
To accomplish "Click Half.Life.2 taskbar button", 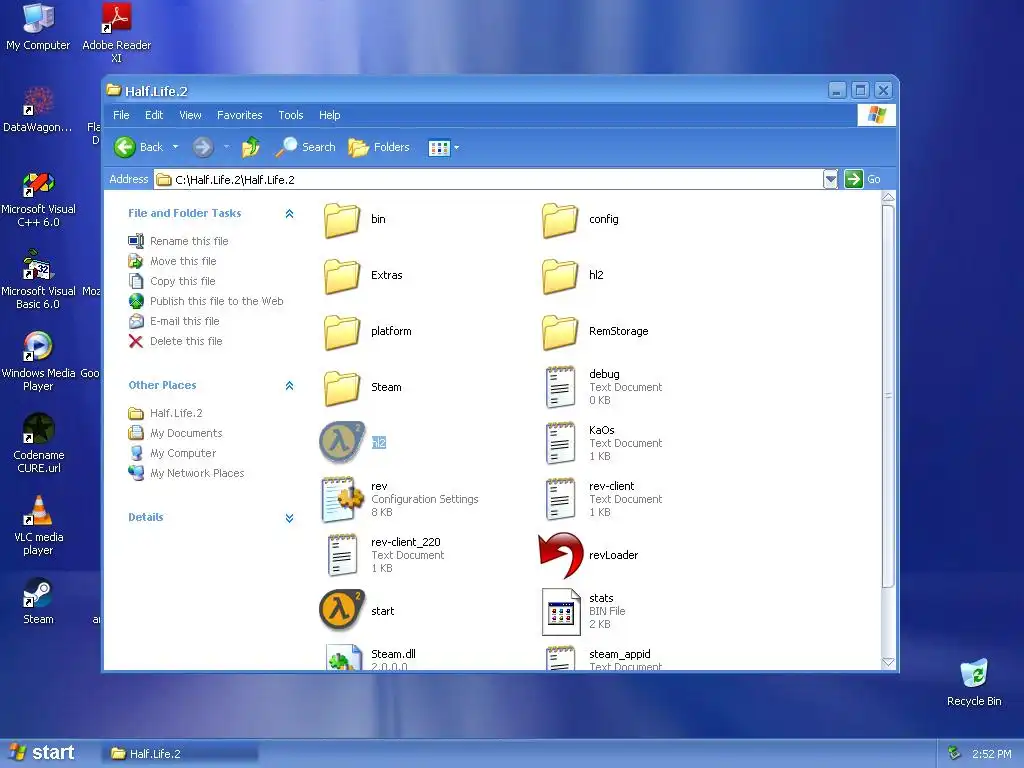I will pos(180,754).
